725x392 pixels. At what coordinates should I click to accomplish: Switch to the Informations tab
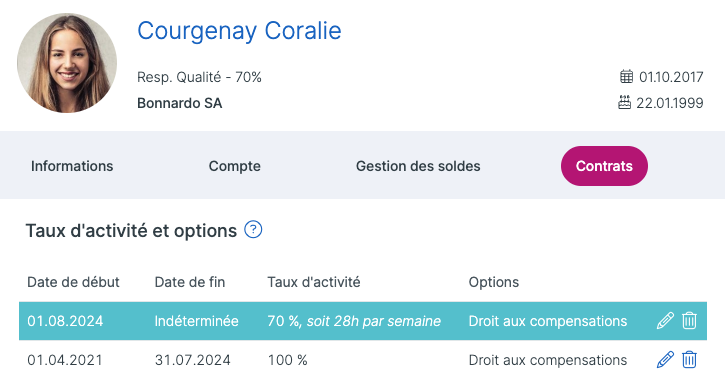[72, 166]
